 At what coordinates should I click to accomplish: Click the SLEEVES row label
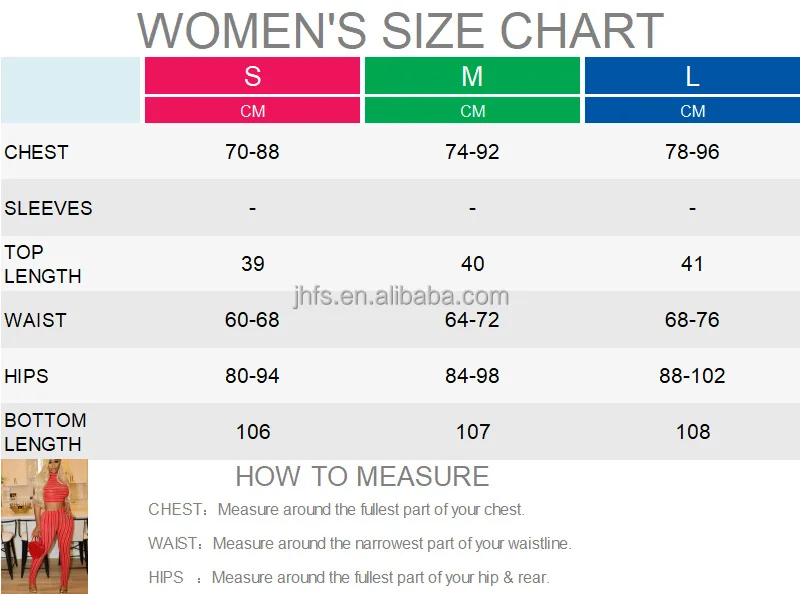click(48, 208)
